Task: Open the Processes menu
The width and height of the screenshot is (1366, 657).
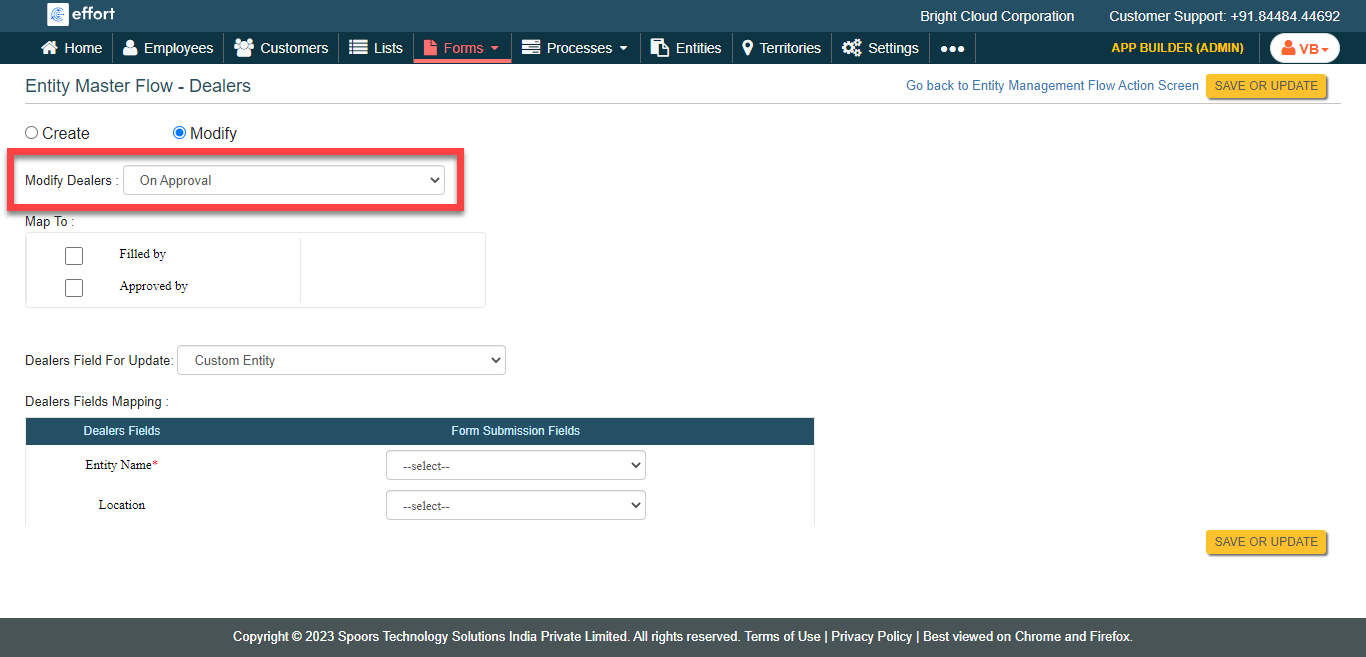Action: tap(575, 48)
